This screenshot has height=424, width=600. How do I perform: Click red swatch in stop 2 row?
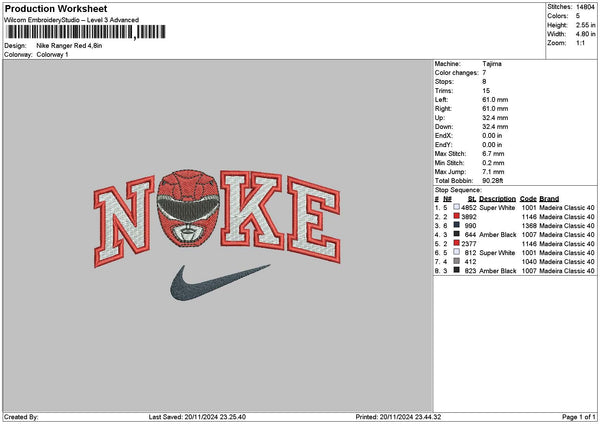457,216
